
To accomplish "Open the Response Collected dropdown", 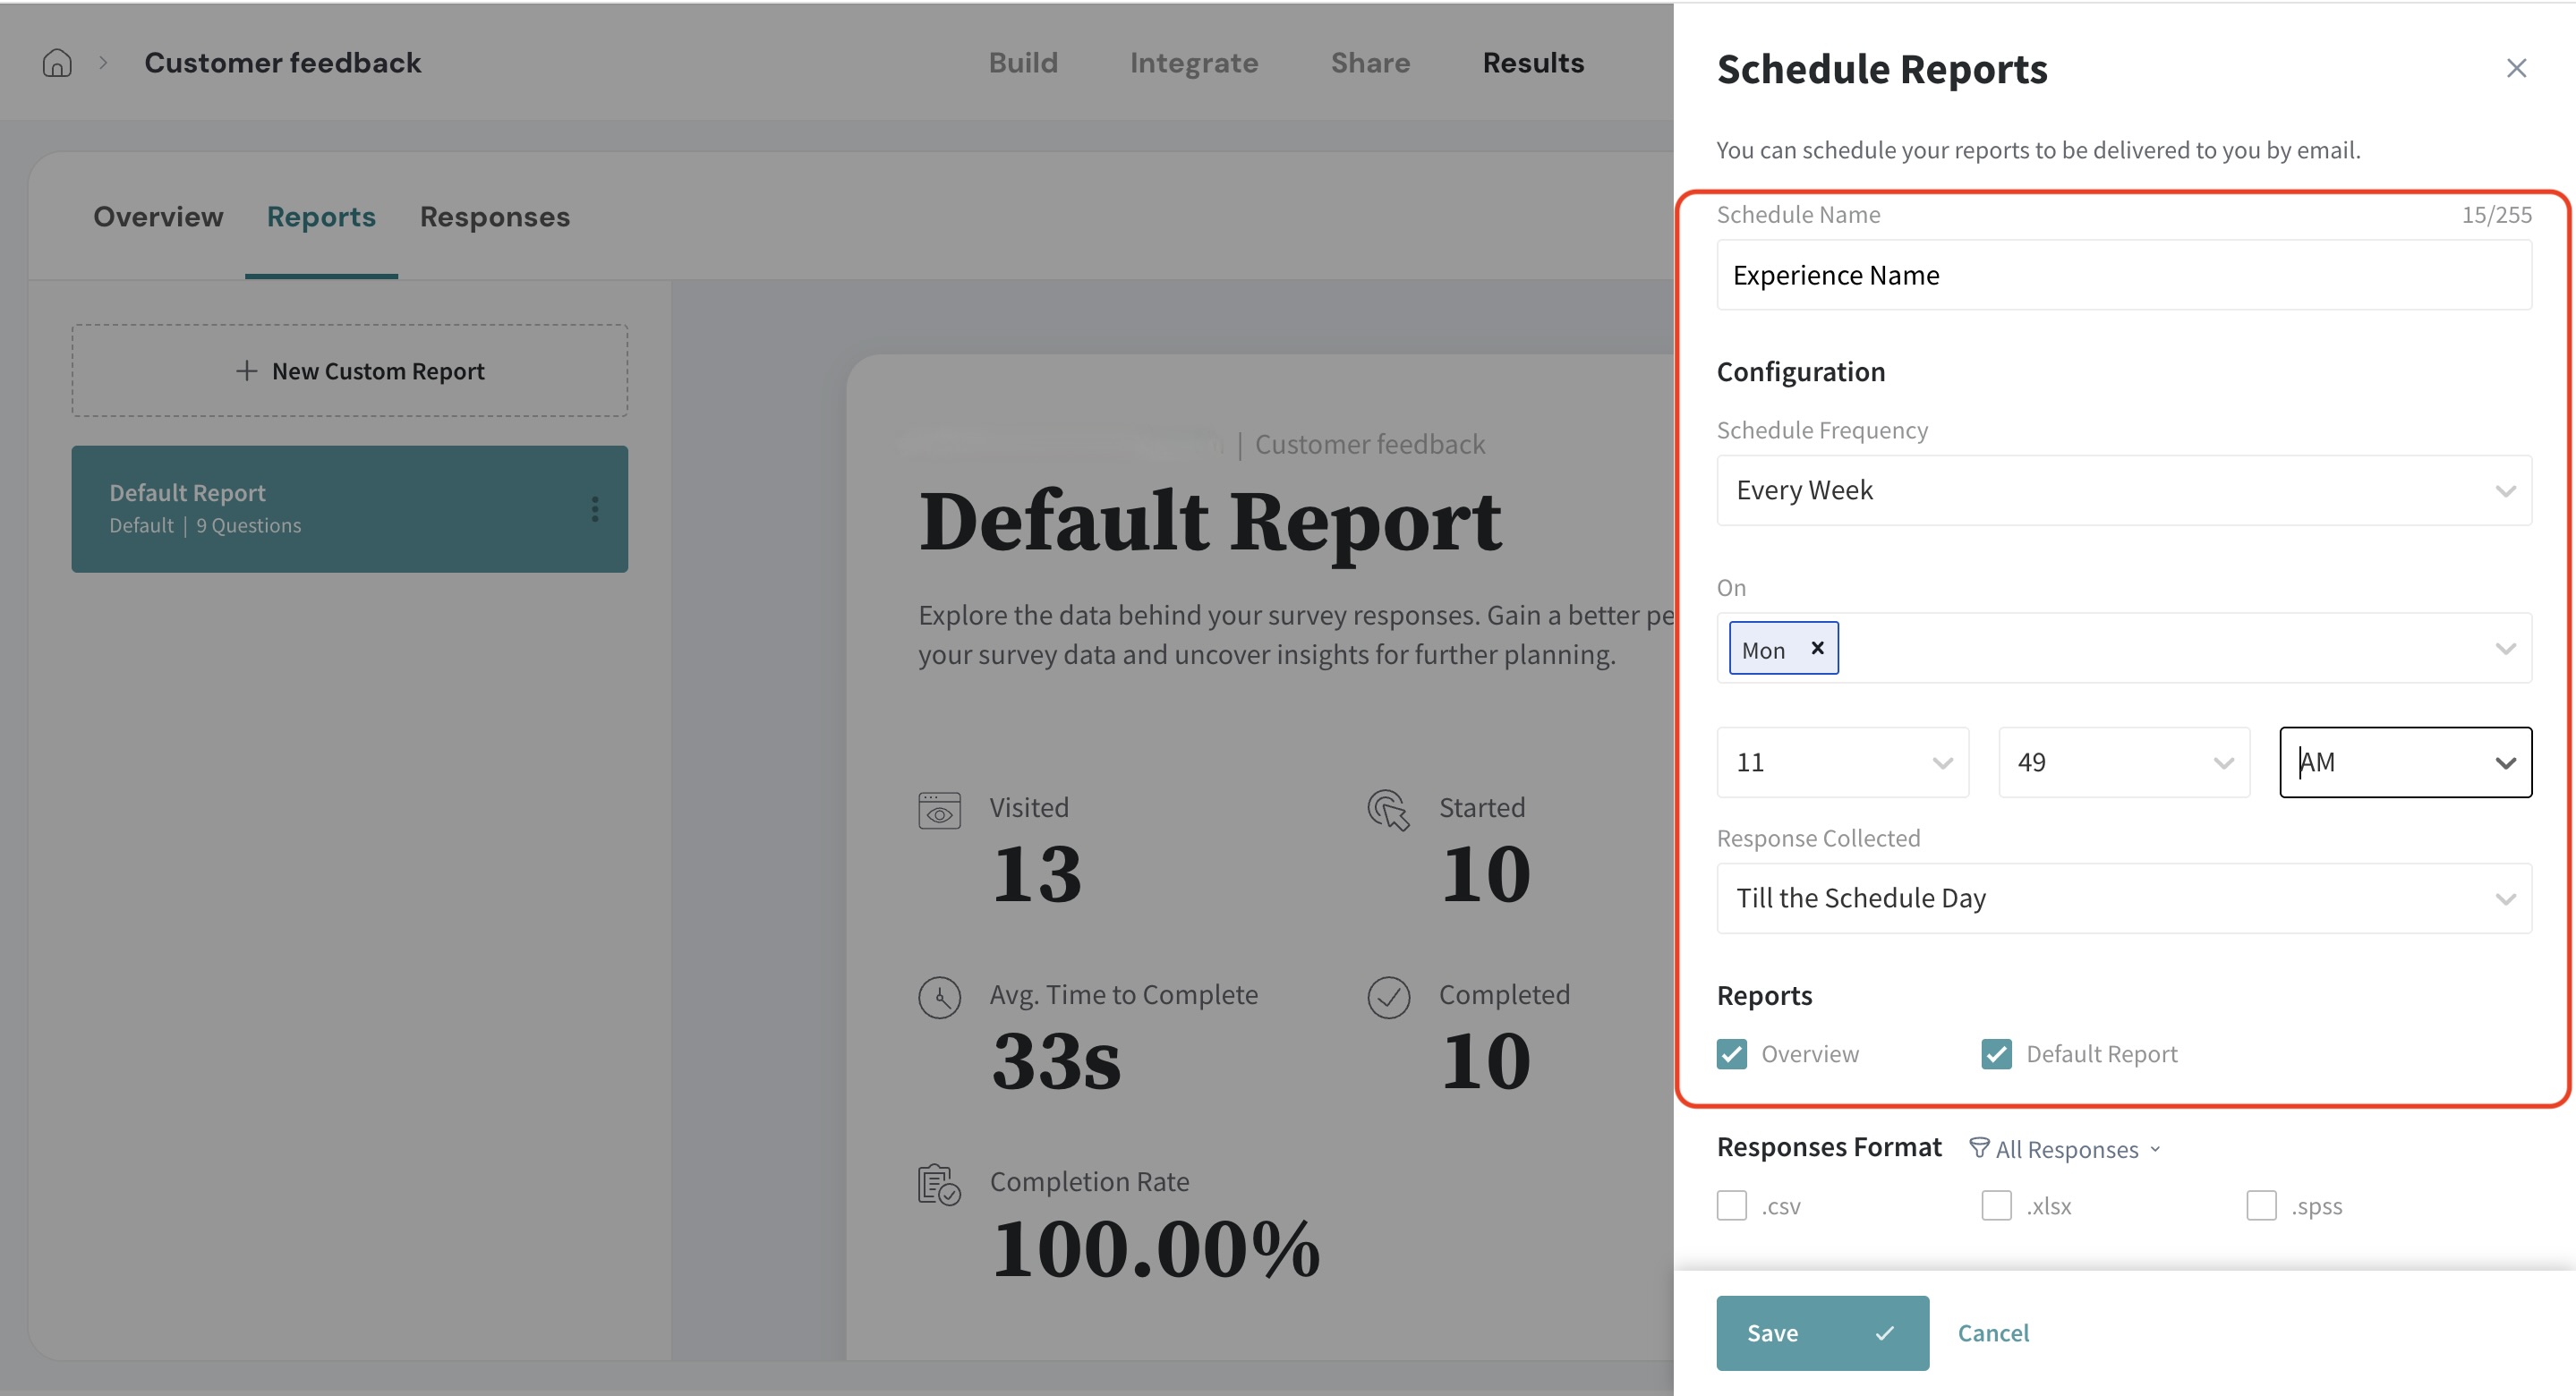I will pyautogui.click(x=2124, y=898).
